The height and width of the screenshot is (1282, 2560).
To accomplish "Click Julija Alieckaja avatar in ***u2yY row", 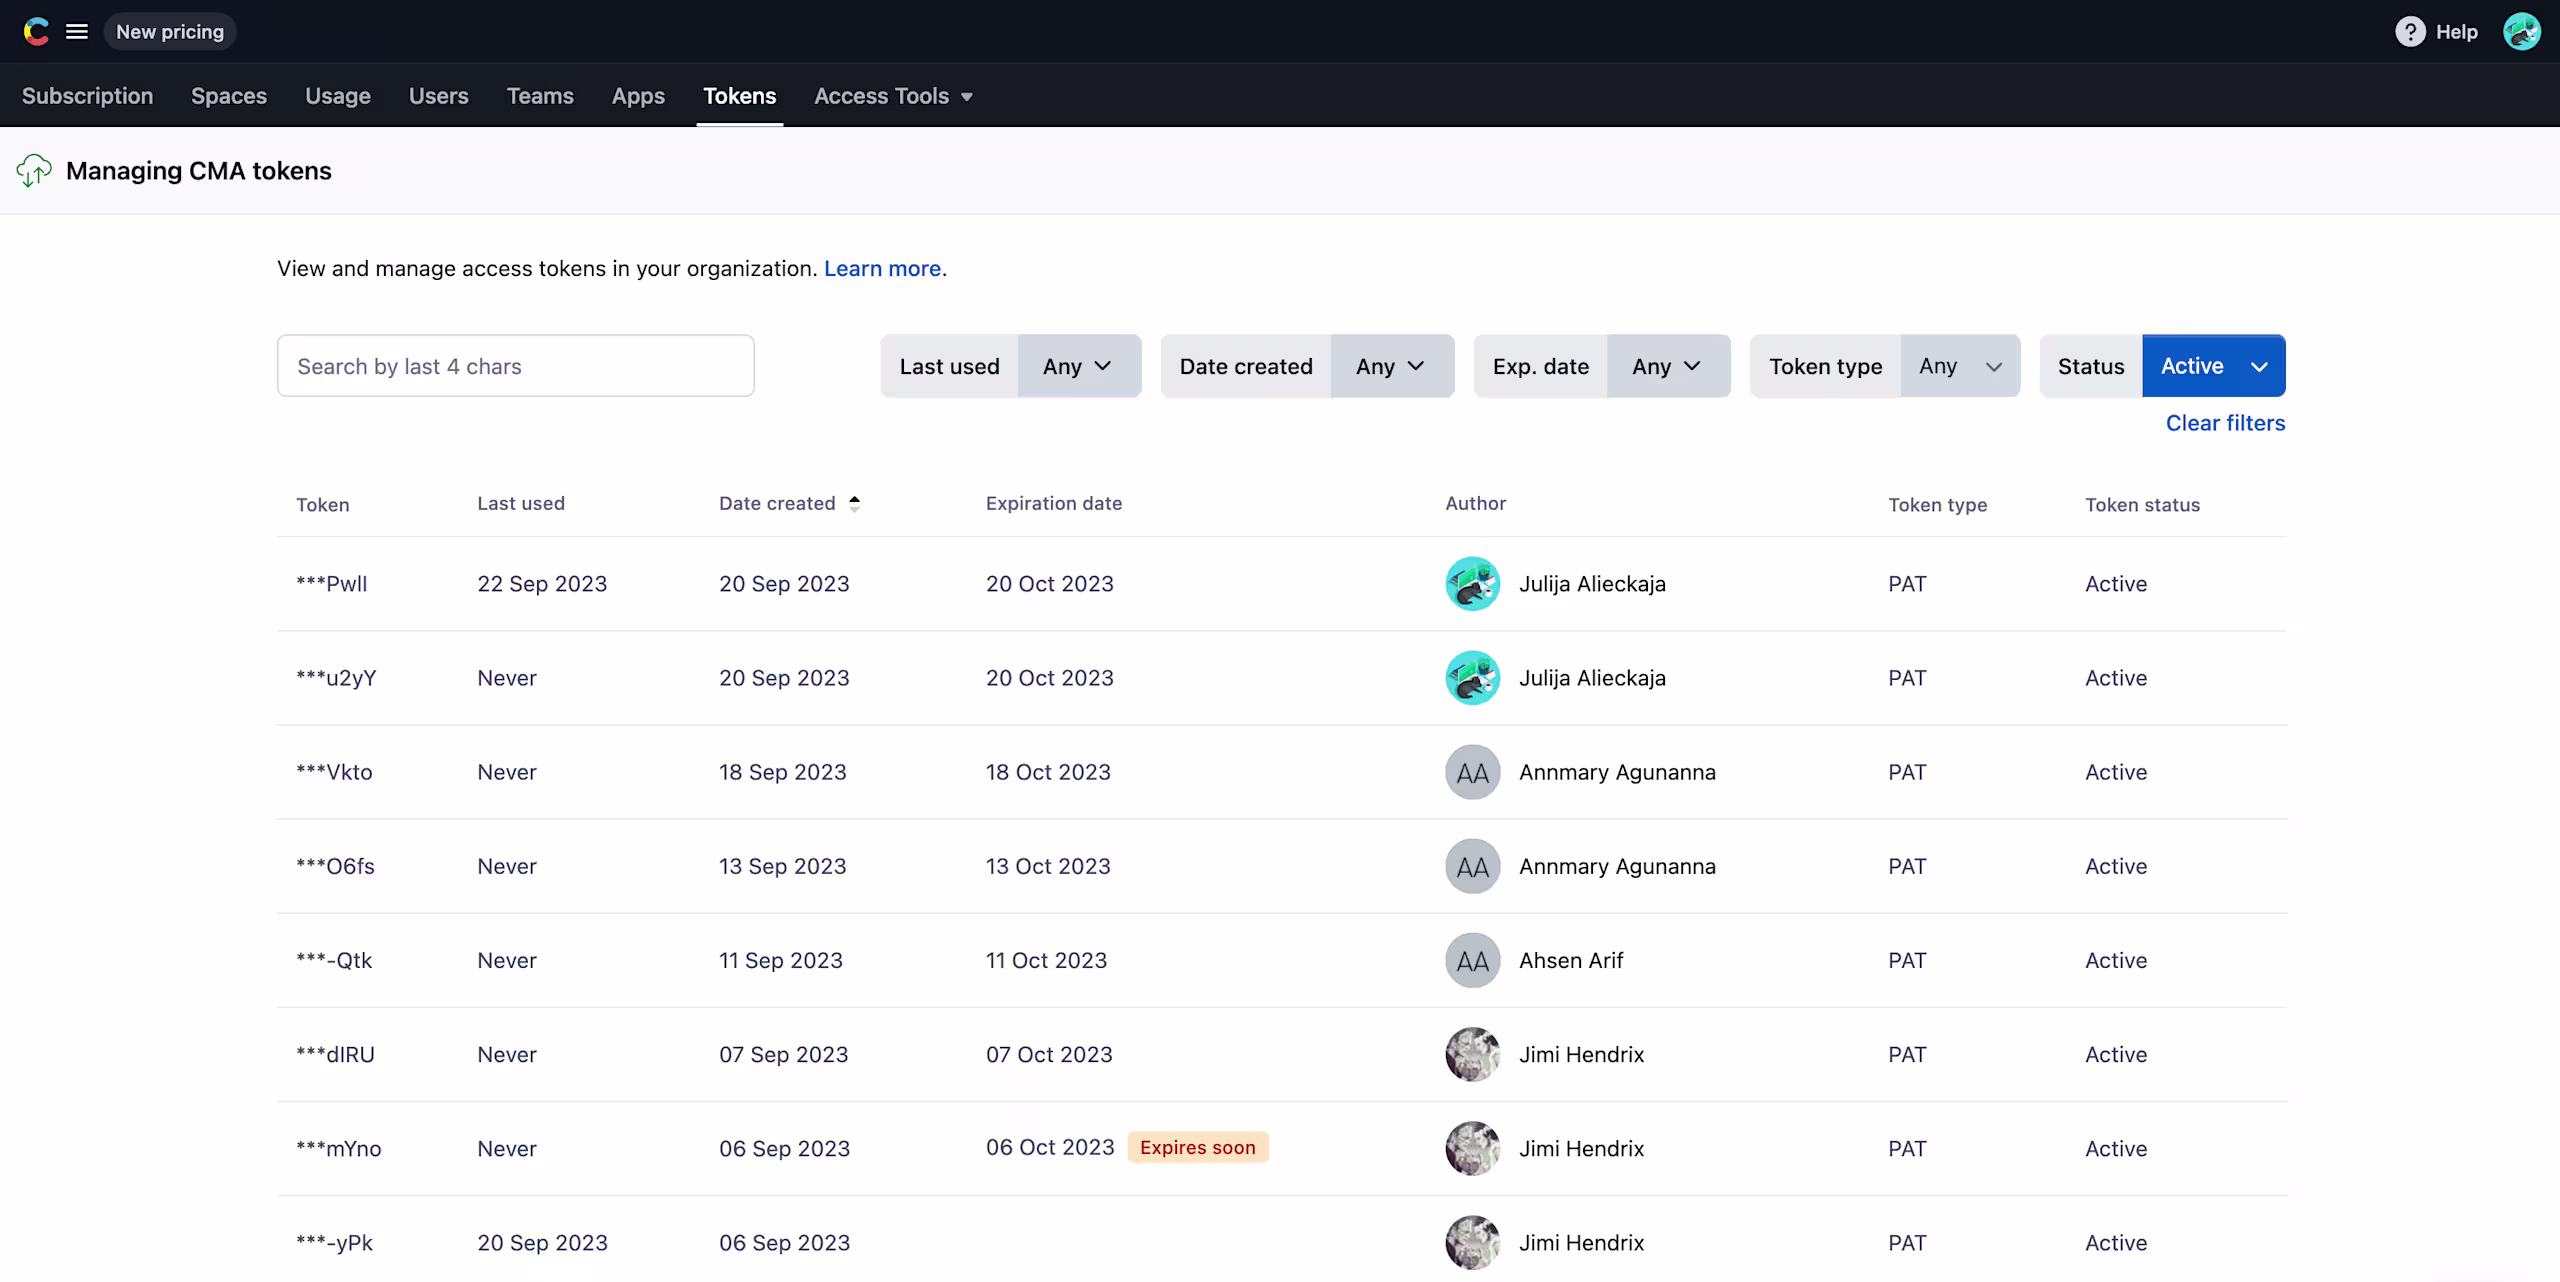I will [x=1472, y=678].
